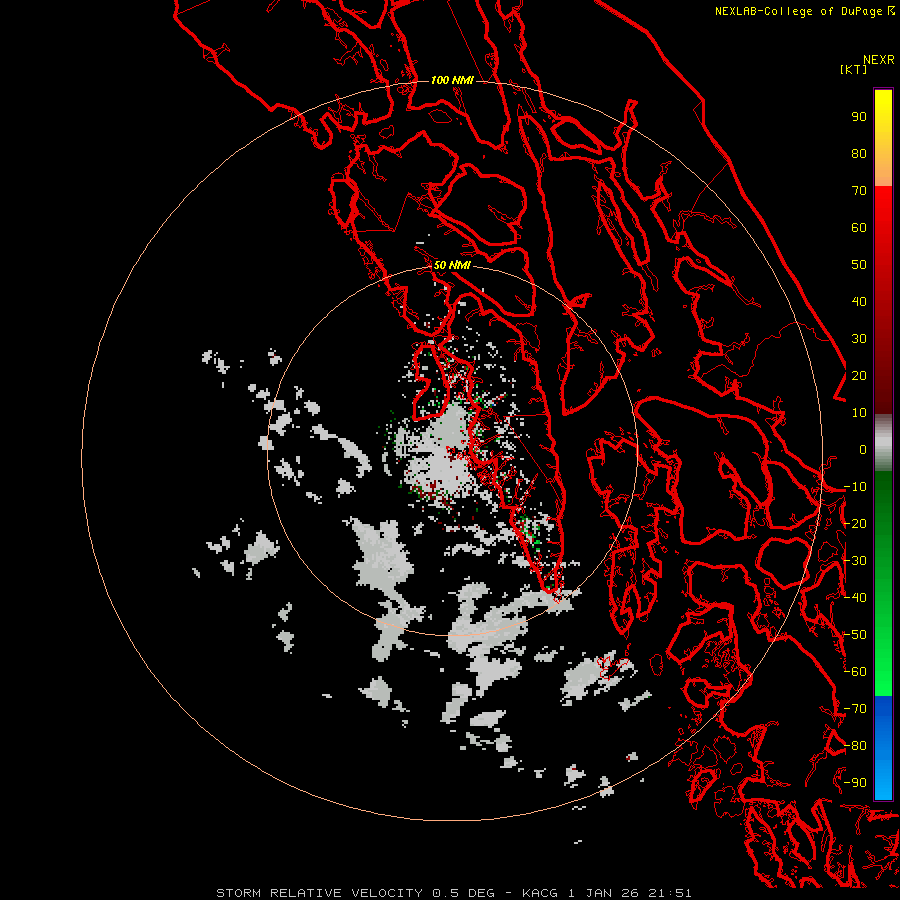Select the 80 knot scale value
Image resolution: width=900 pixels, height=900 pixels.
859,154
